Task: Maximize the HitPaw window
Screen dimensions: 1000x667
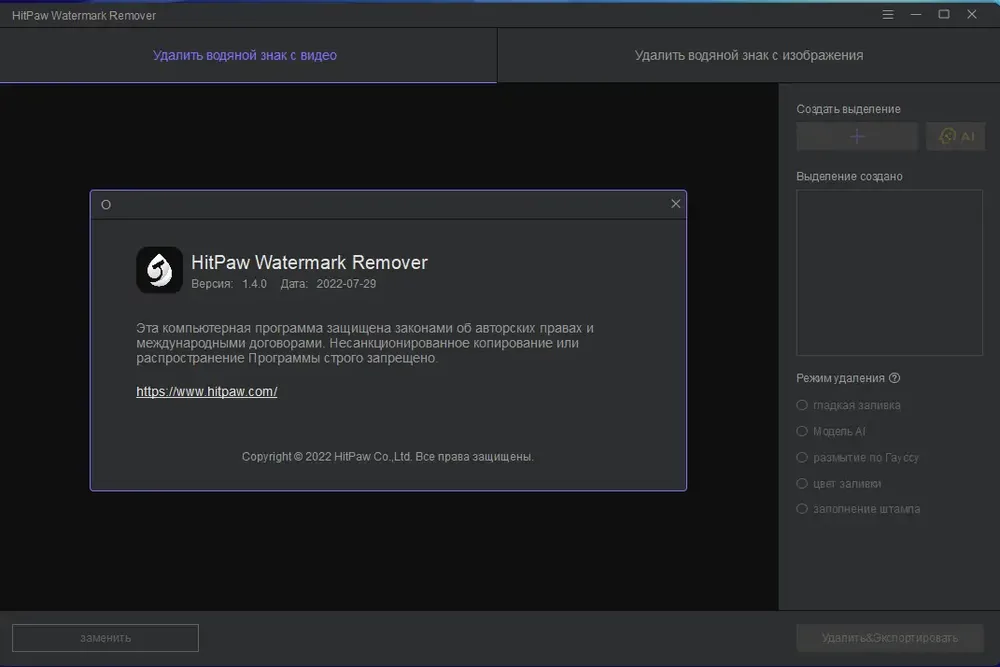Action: pos(944,15)
